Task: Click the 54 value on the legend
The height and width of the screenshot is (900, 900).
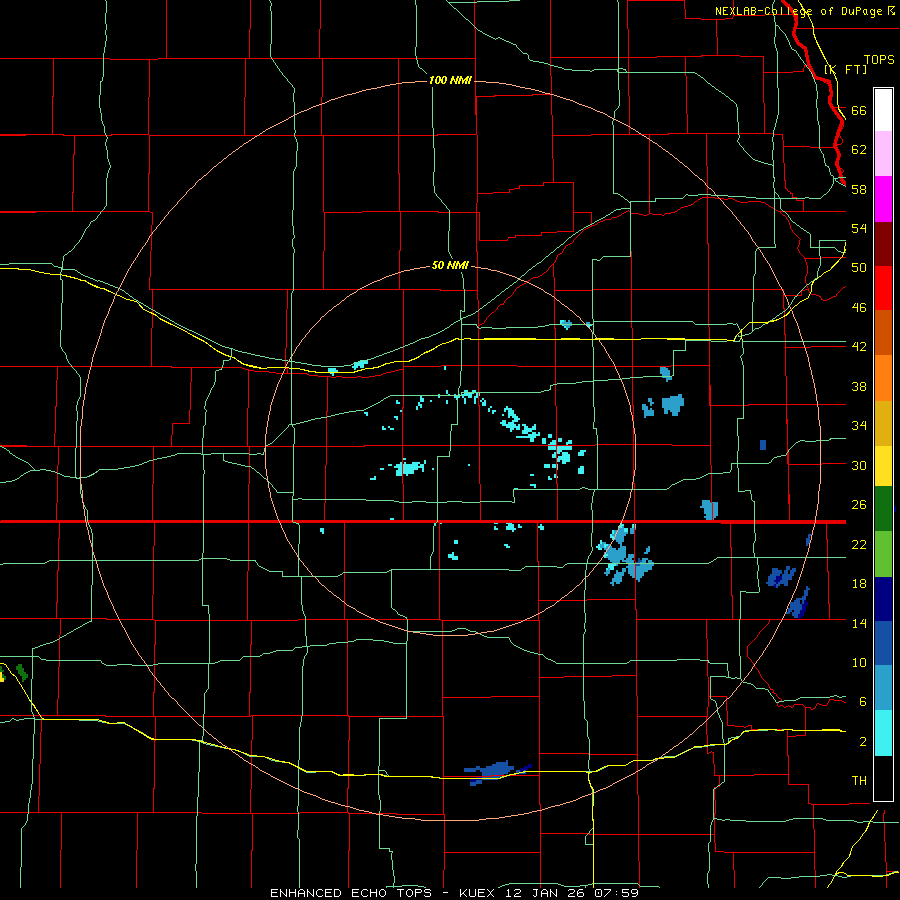Action: [x=859, y=228]
